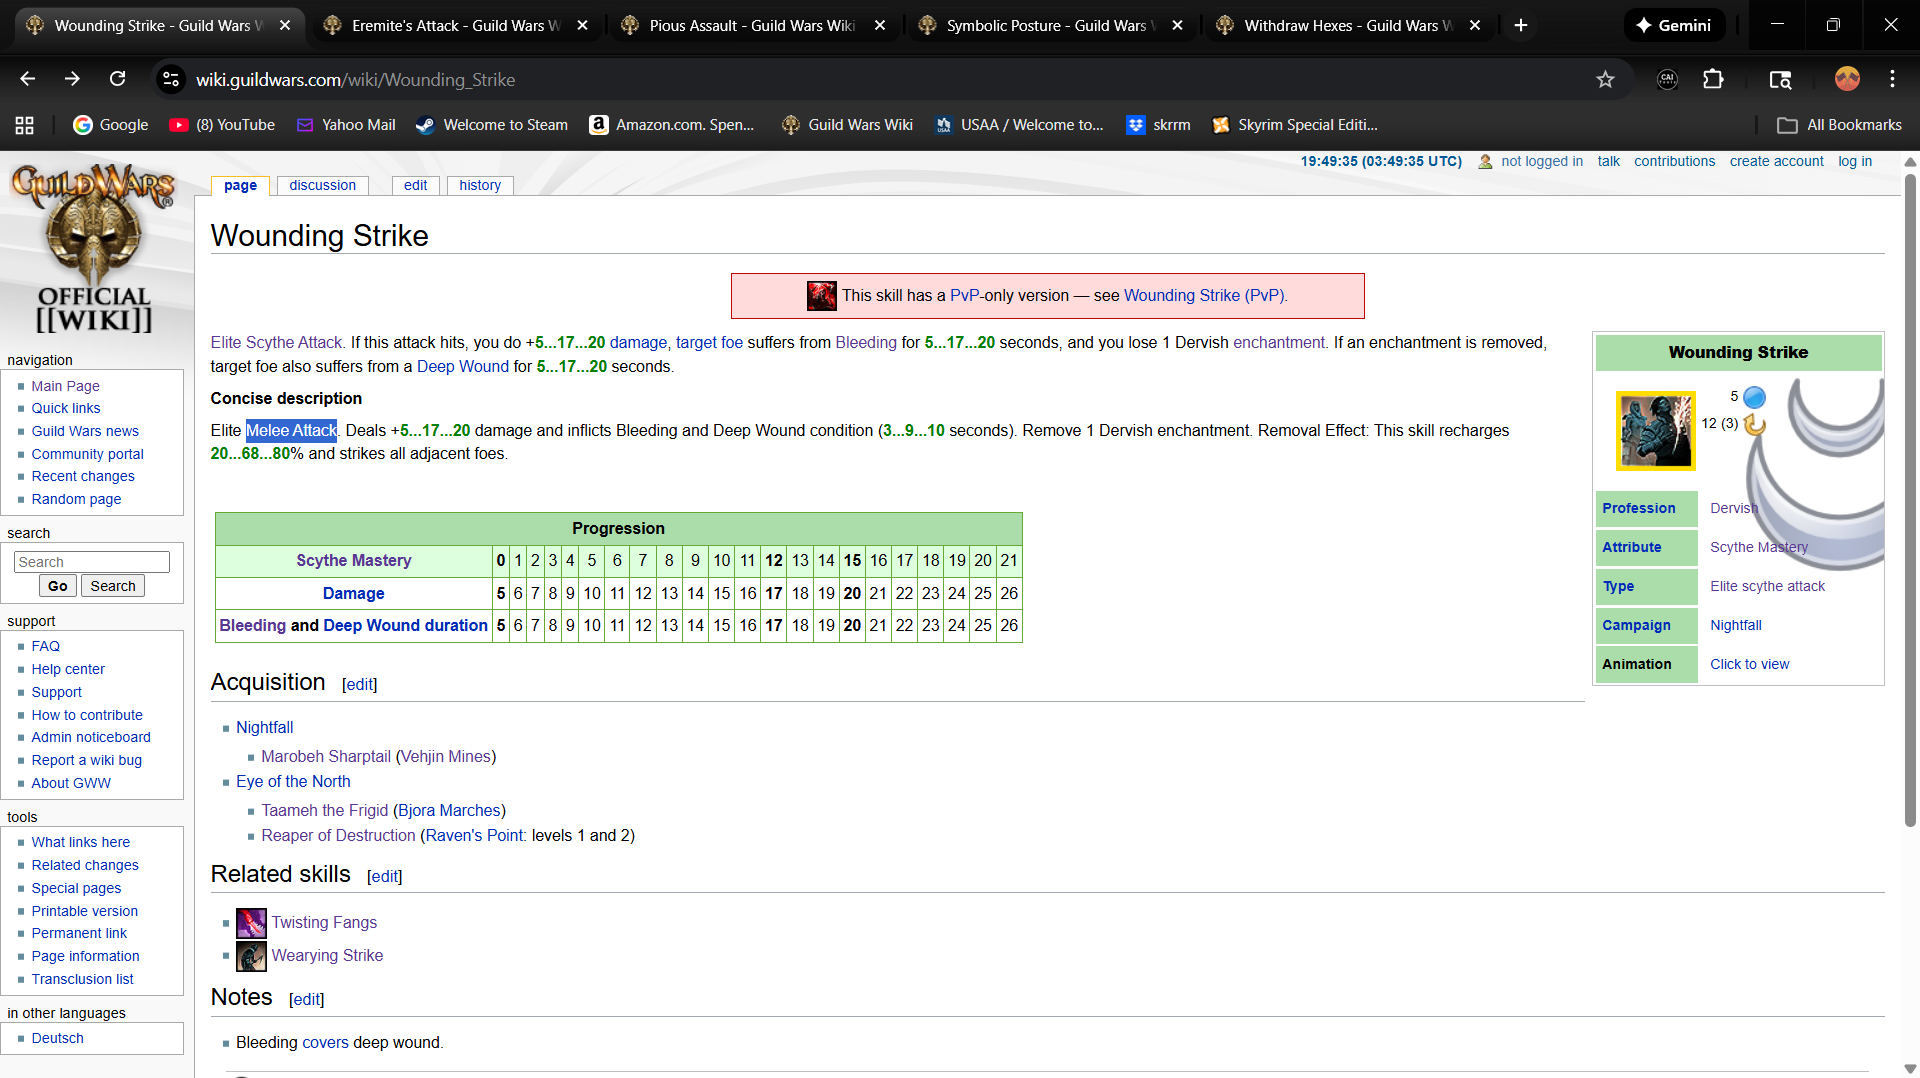This screenshot has width=1920, height=1078.
Task: Open the Printable version link
Action: 85,912
